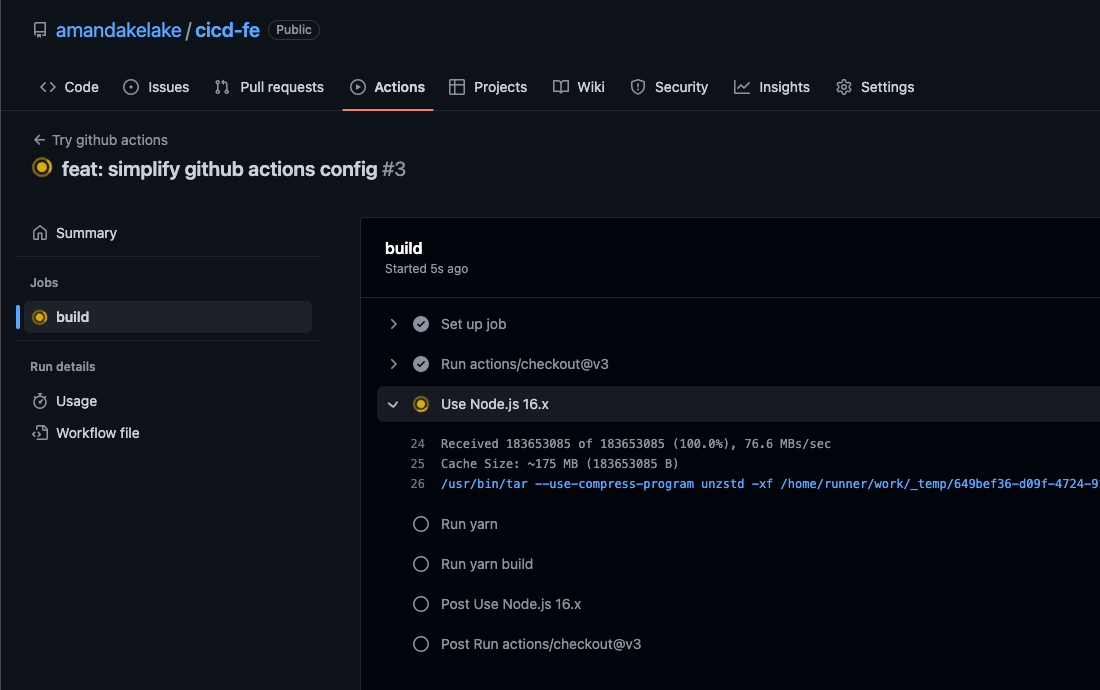1100x690 pixels.
Task: Click the Usage stopwatch icon
Action: tap(40, 401)
